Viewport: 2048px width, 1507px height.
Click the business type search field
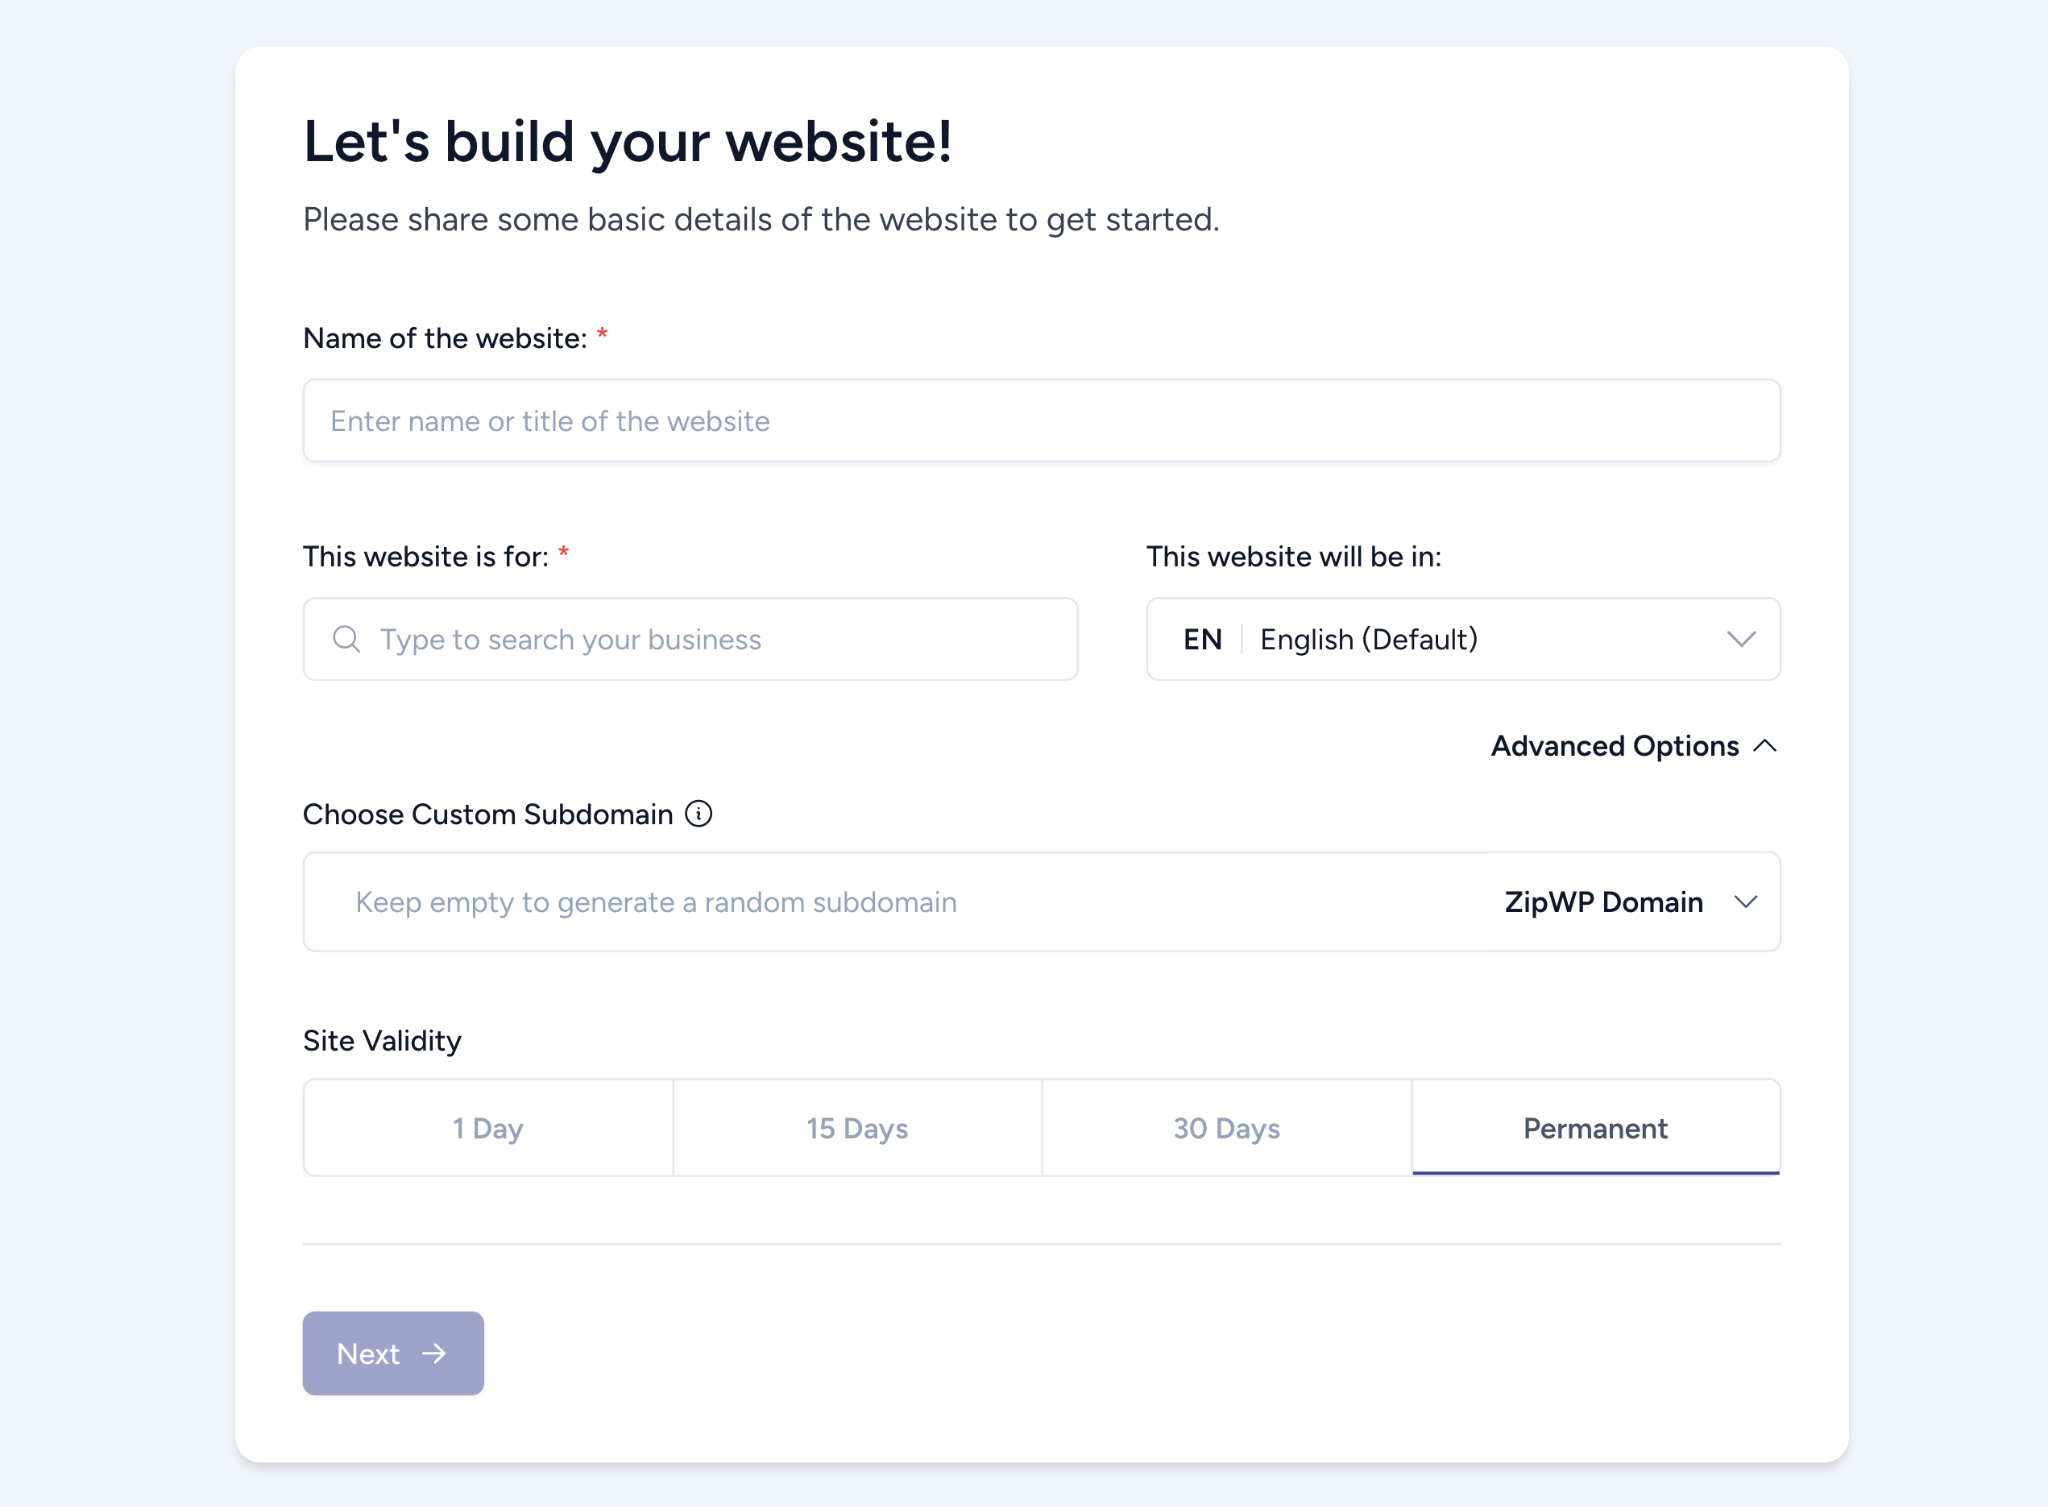tap(690, 638)
